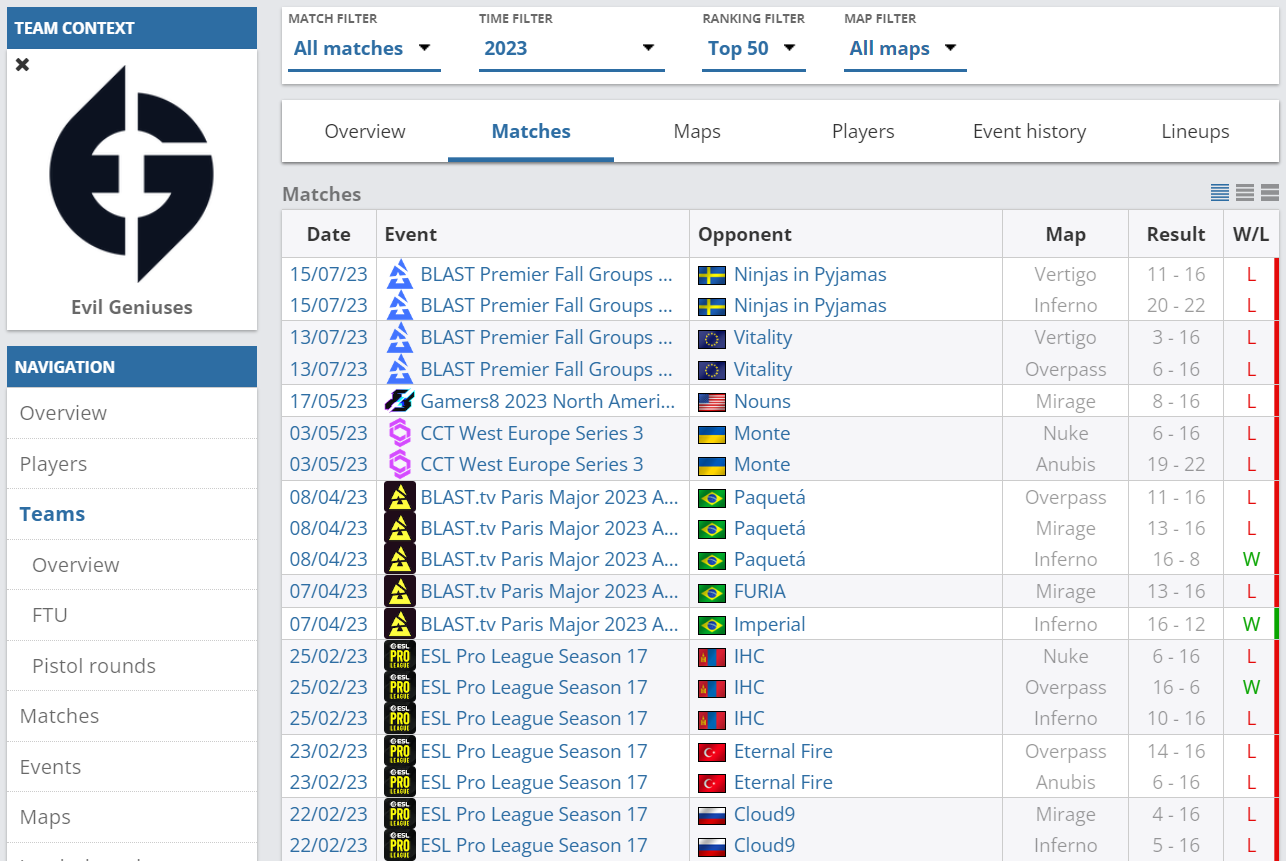Click the Gamers8 event logo
The height and width of the screenshot is (861, 1286).
(400, 401)
